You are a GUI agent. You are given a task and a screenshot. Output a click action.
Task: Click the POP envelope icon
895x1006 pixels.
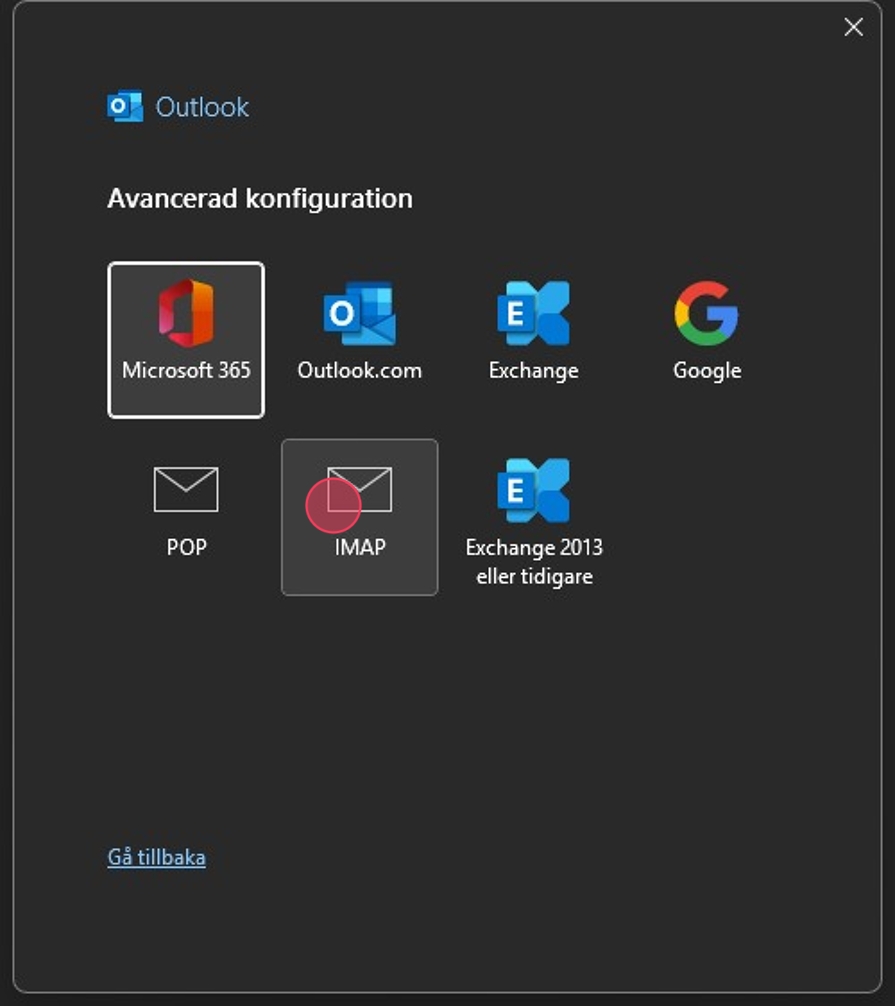(x=186, y=490)
